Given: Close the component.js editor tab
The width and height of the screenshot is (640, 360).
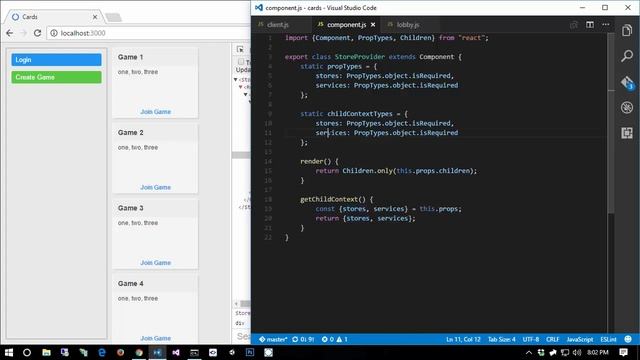Looking at the screenshot, I should pos(373,24).
